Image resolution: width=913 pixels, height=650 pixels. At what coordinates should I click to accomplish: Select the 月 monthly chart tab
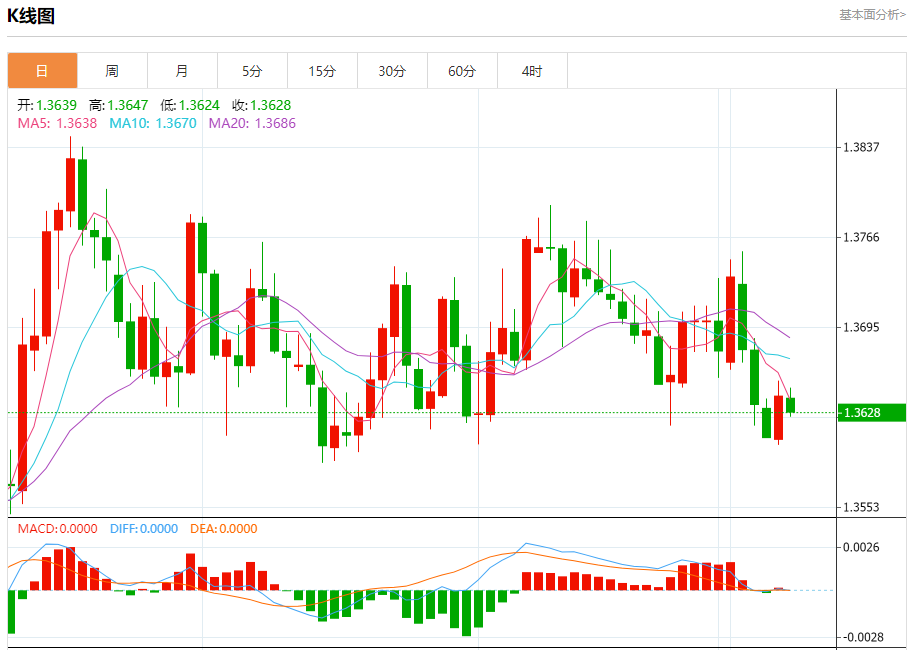[x=182, y=71]
